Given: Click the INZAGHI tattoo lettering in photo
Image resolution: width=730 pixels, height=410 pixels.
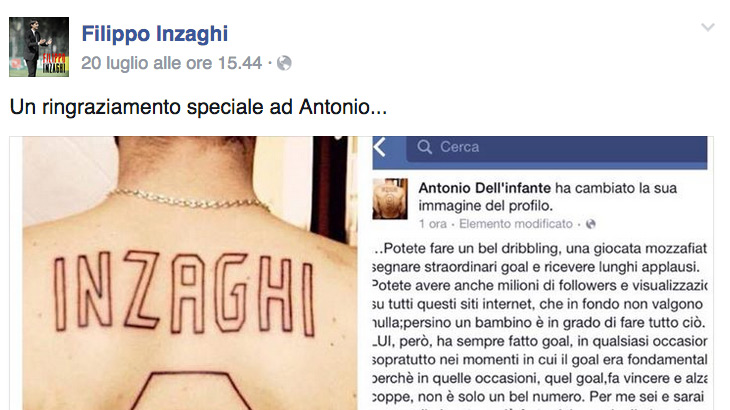Looking at the screenshot, I should coord(184,293).
